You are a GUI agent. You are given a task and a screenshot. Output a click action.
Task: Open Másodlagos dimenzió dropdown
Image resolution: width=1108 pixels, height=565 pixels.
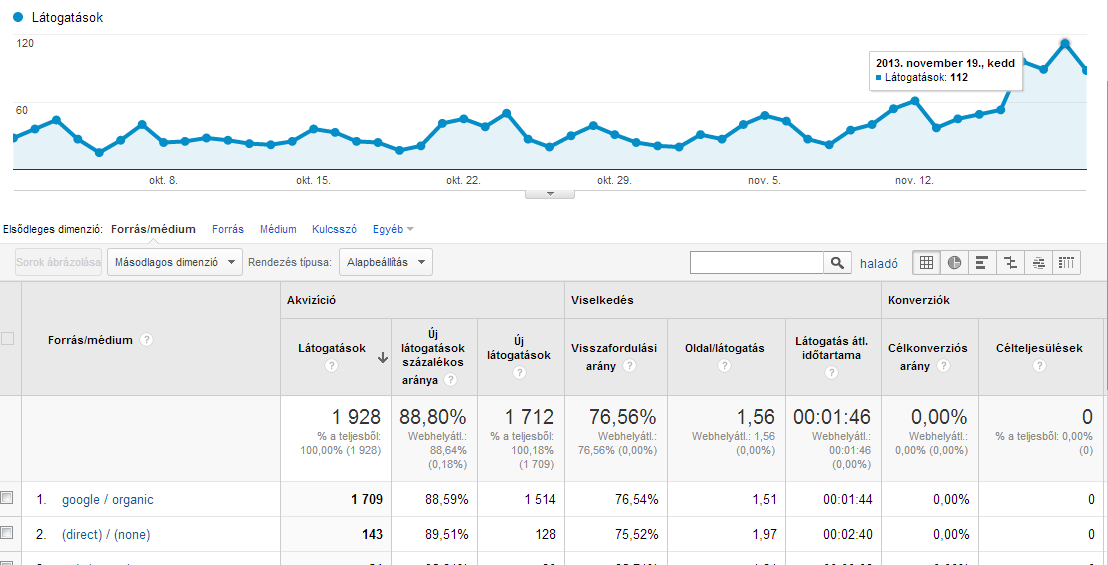pos(175,262)
